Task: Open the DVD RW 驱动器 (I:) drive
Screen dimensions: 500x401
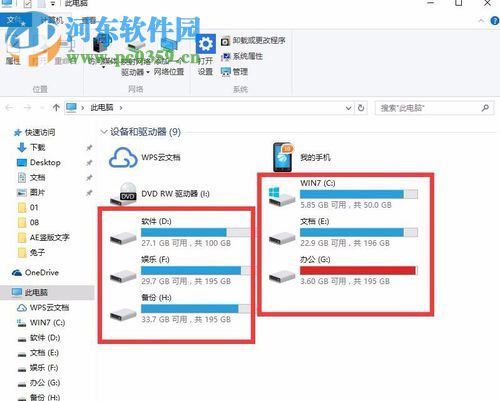Action: point(160,194)
